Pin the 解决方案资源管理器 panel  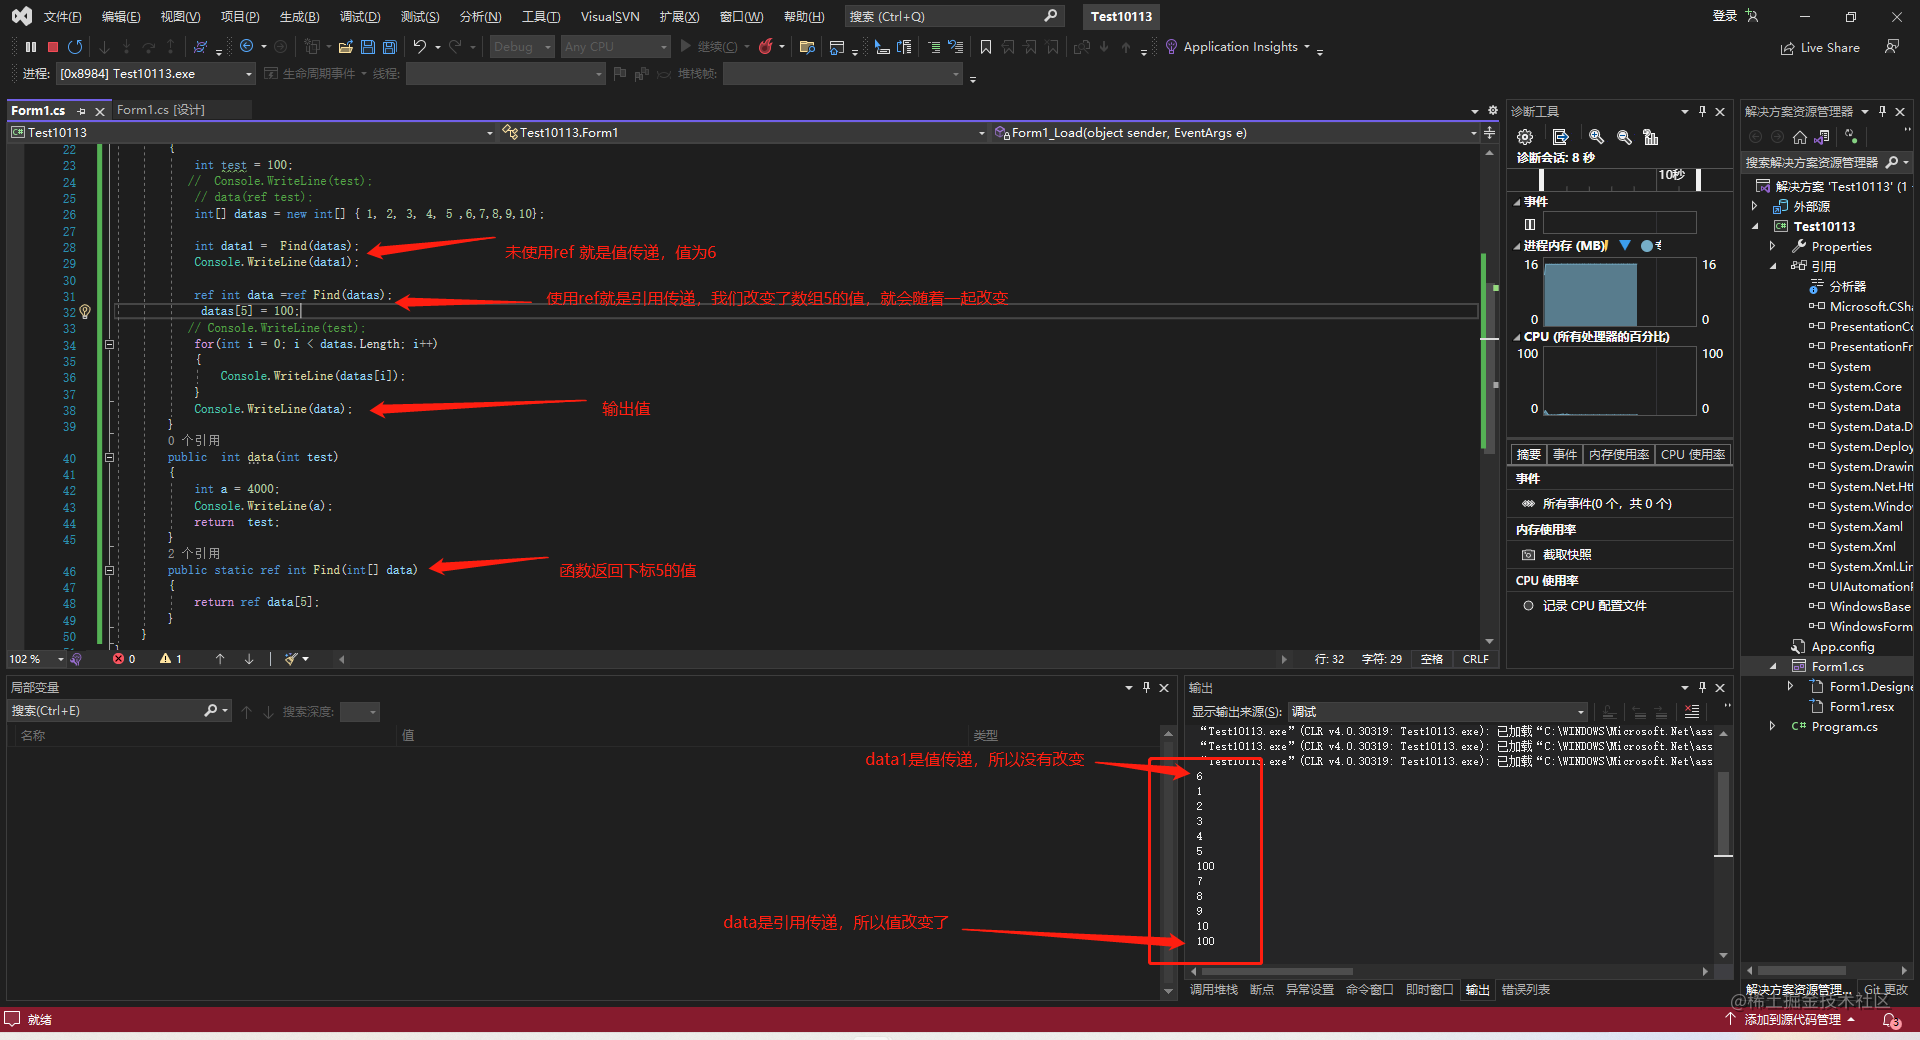(x=1882, y=111)
